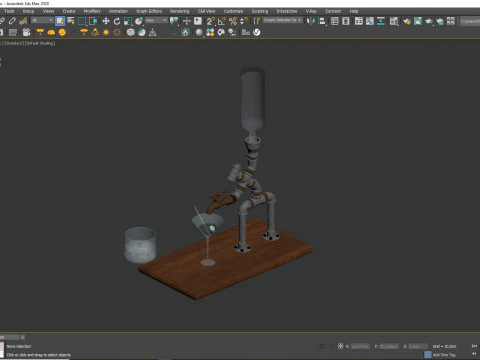This screenshot has width=480, height=360.
Task: Show the Ribbon toggle icon
Action: coord(359,21)
